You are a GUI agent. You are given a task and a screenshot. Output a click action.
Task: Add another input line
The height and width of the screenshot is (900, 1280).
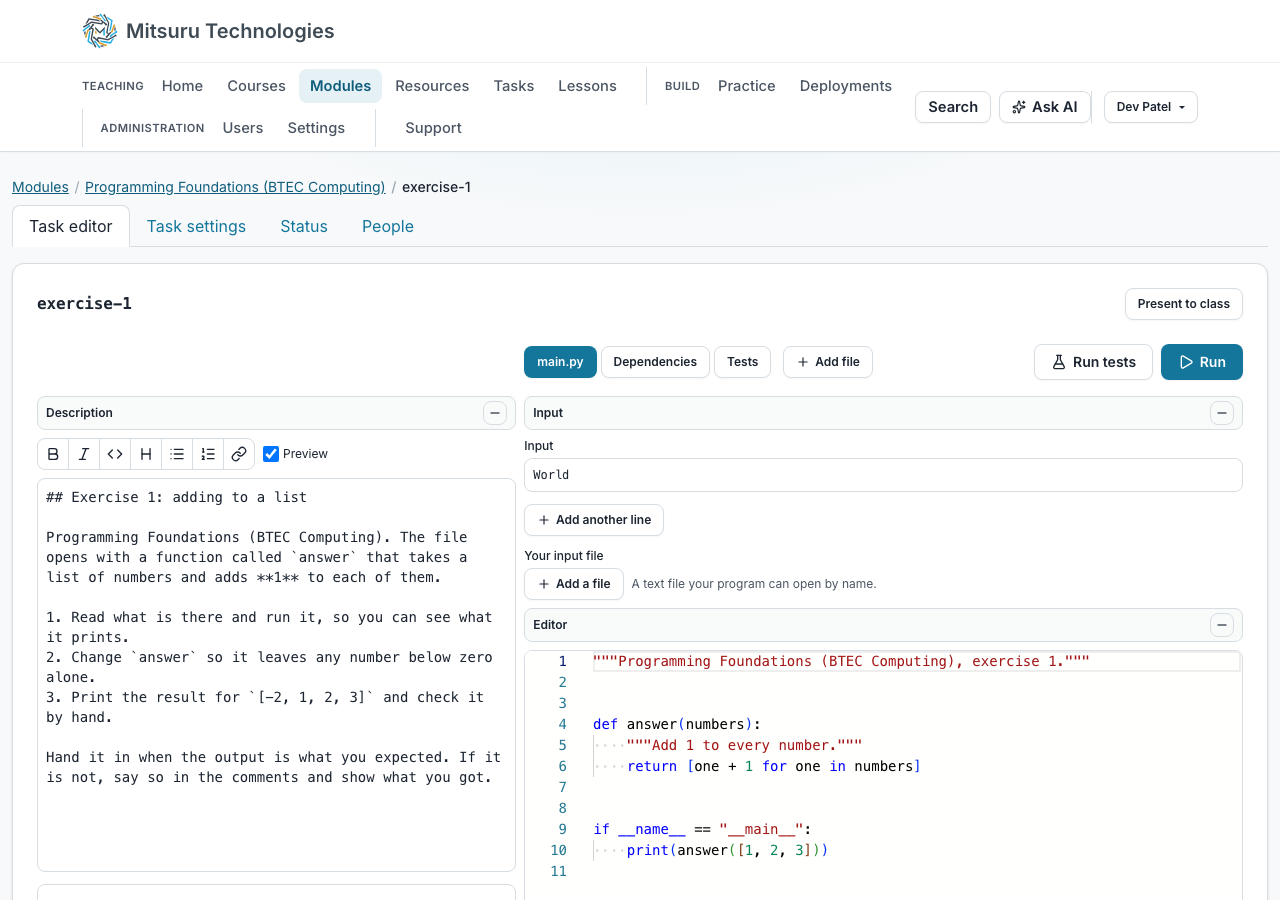(594, 520)
